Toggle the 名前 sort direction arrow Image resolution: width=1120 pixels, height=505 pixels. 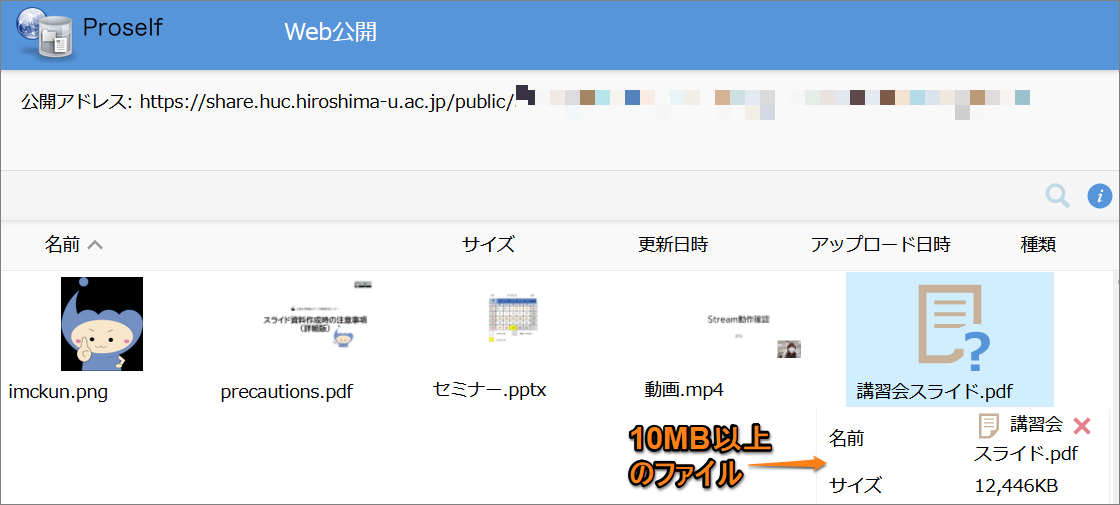tap(95, 244)
